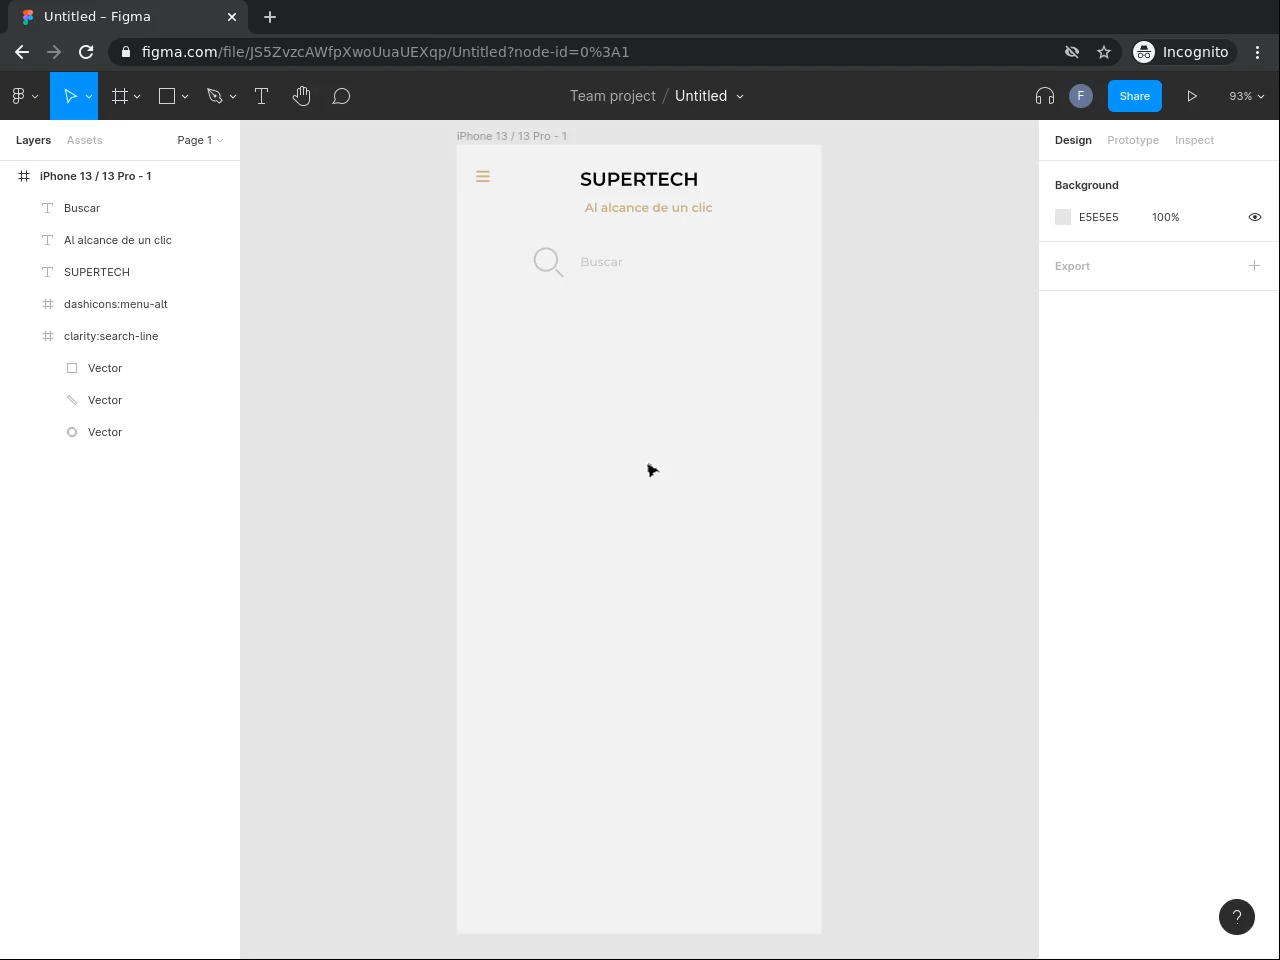
Task: Select the Vector layer with rectangle icon
Action: point(120,368)
